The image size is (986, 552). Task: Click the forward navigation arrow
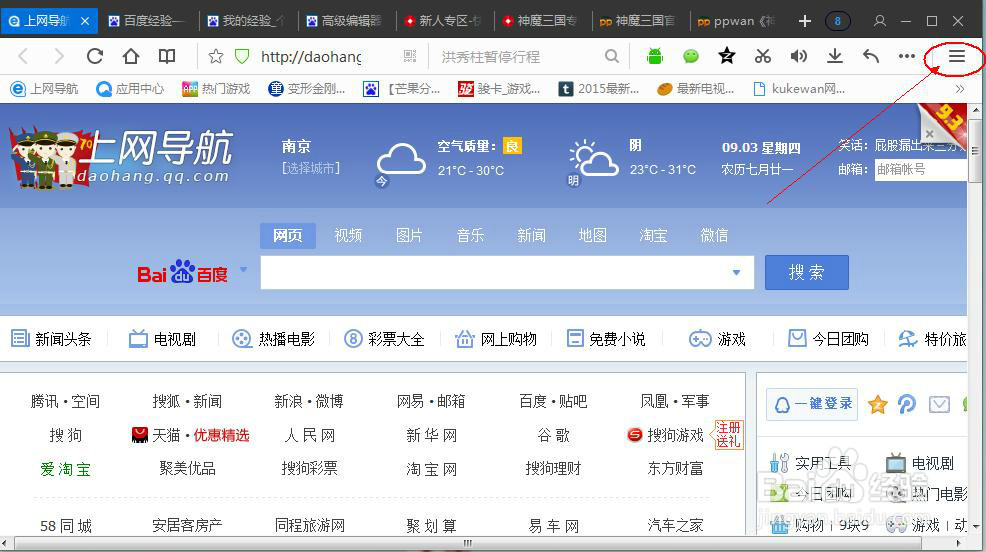pyautogui.click(x=58, y=57)
